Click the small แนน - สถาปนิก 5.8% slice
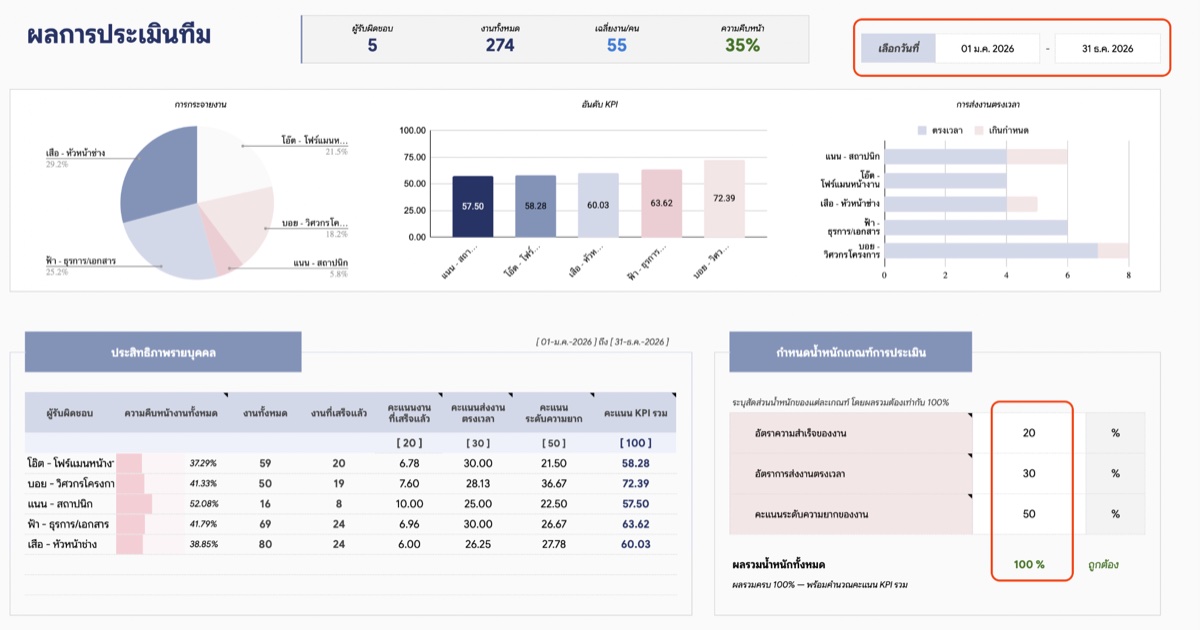Image resolution: width=1200 pixels, height=630 pixels. [x=226, y=258]
